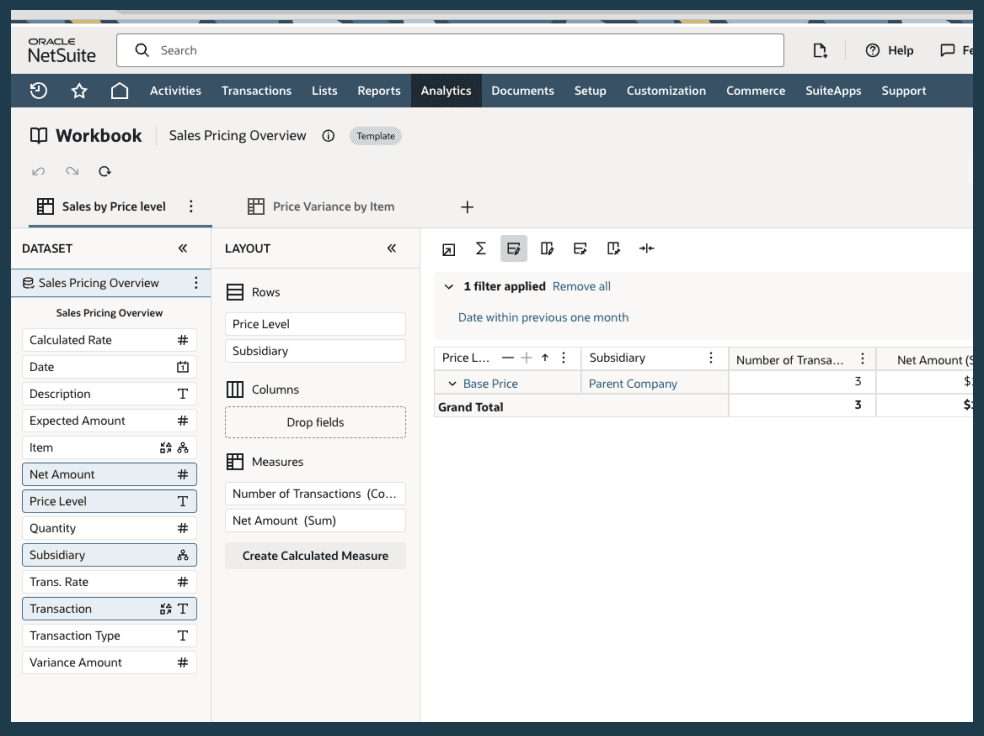Switch to Sales by Price level tab
The width and height of the screenshot is (984, 736).
[x=102, y=206]
